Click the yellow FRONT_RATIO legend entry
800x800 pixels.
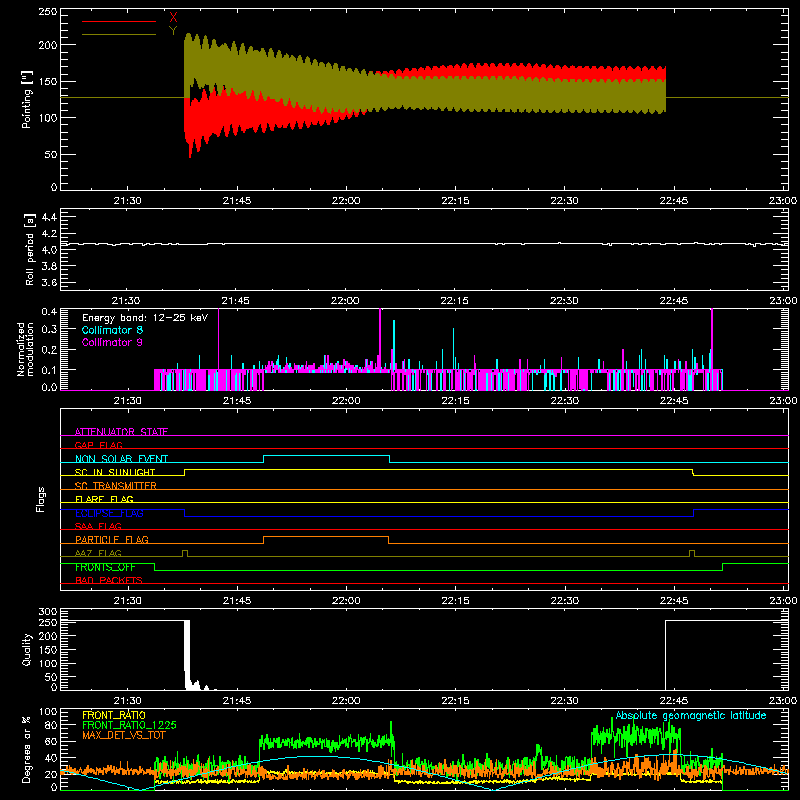click(114, 715)
